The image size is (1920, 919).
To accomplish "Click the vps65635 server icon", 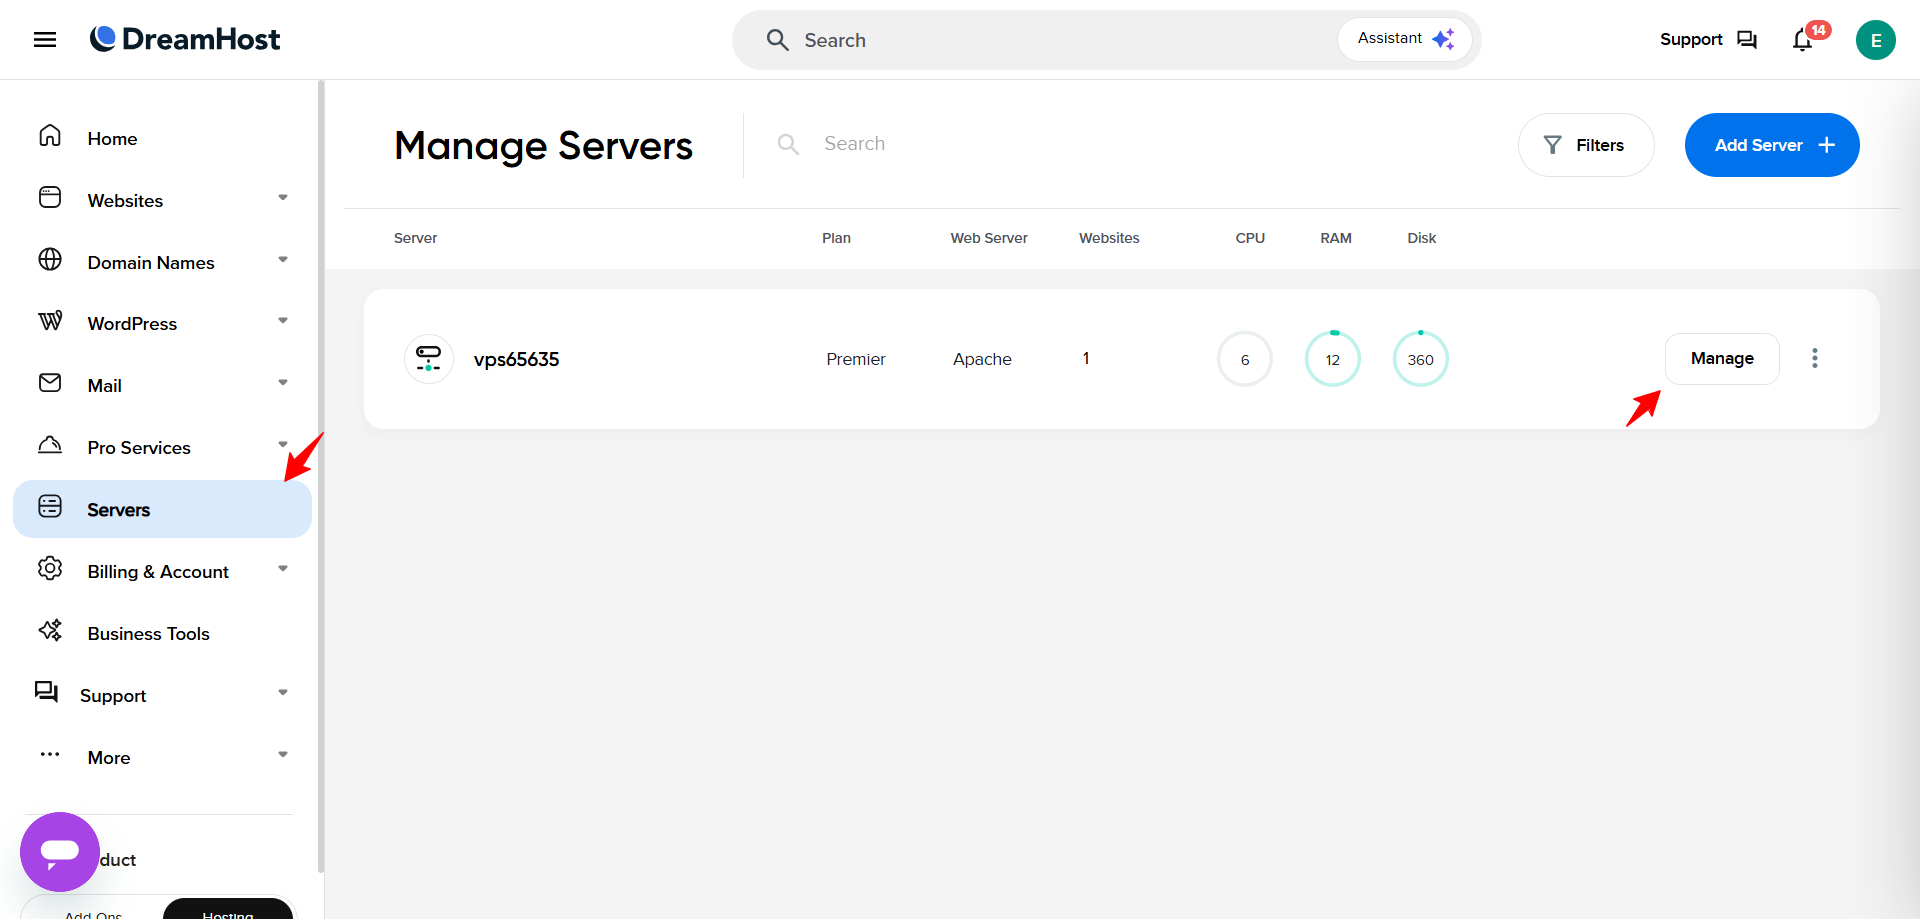I will coord(429,359).
